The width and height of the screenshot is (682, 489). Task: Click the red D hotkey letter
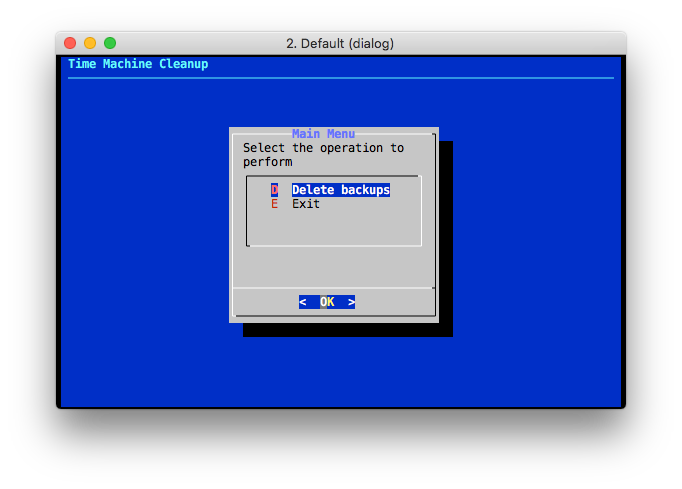(x=274, y=190)
